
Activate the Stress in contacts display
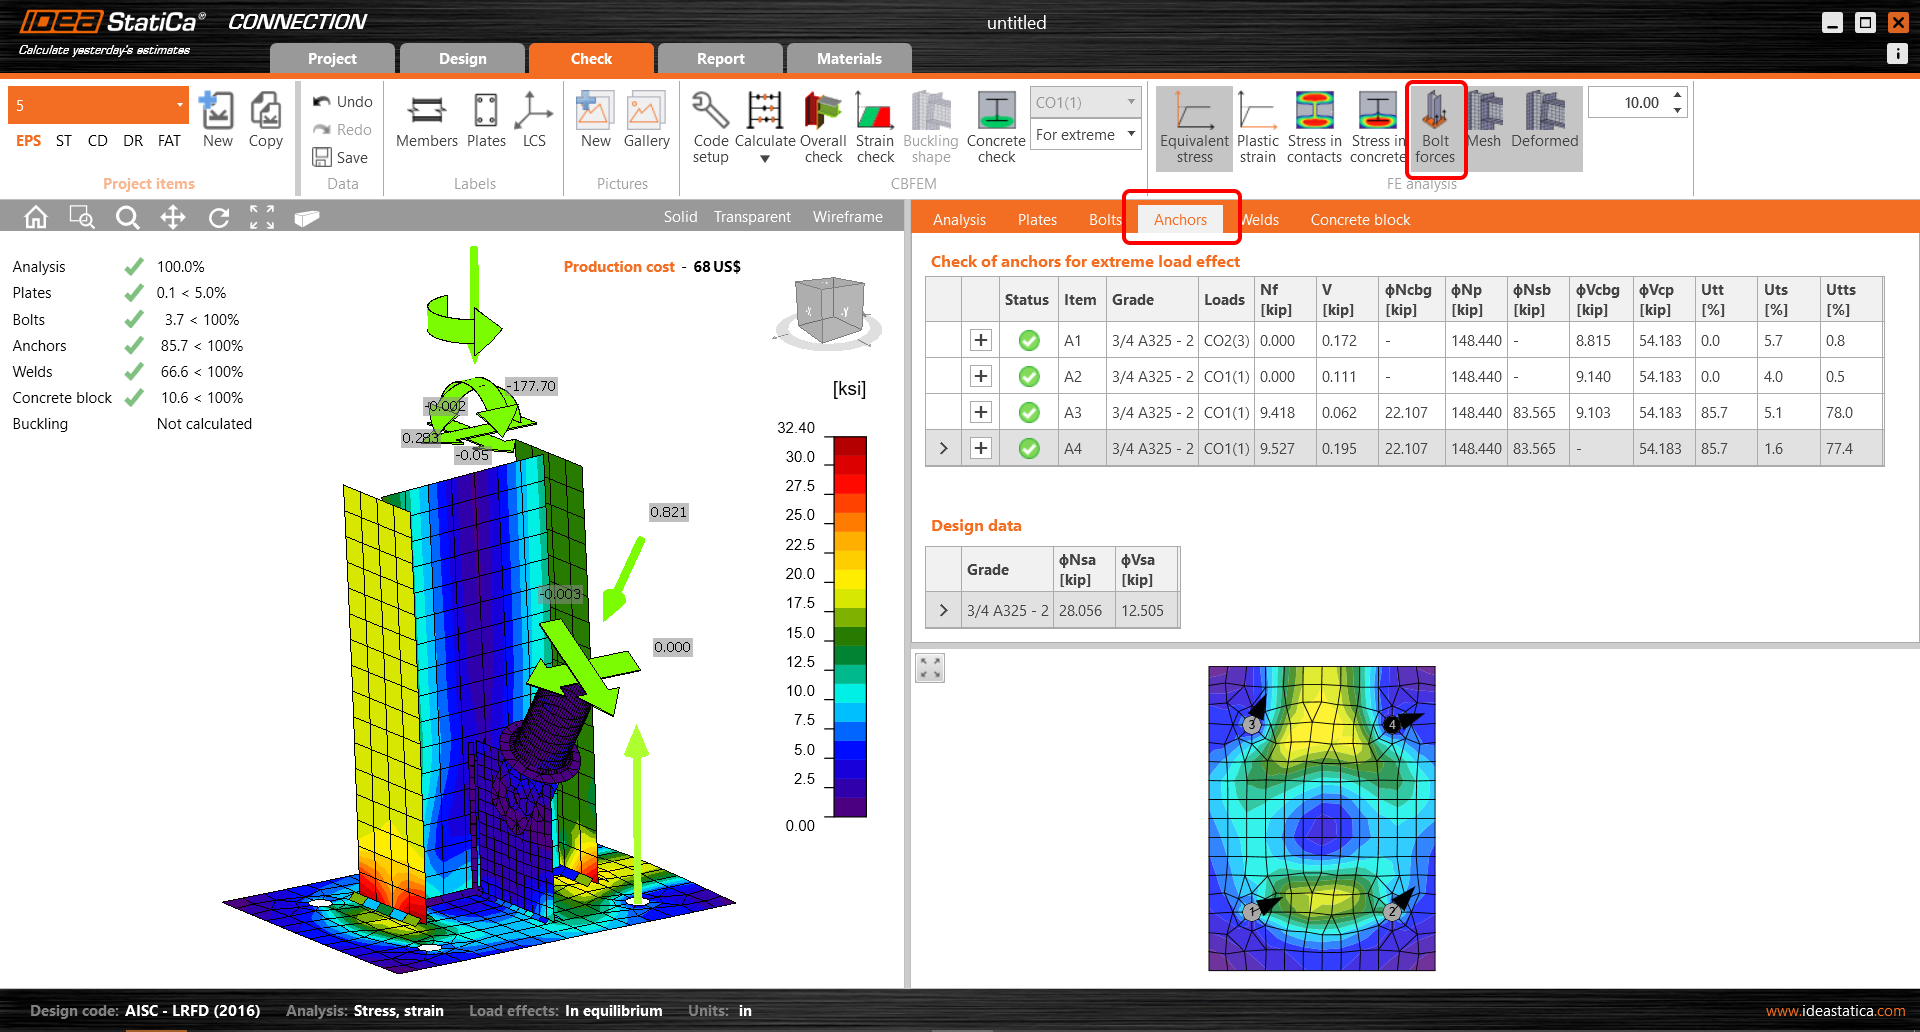coord(1313,128)
